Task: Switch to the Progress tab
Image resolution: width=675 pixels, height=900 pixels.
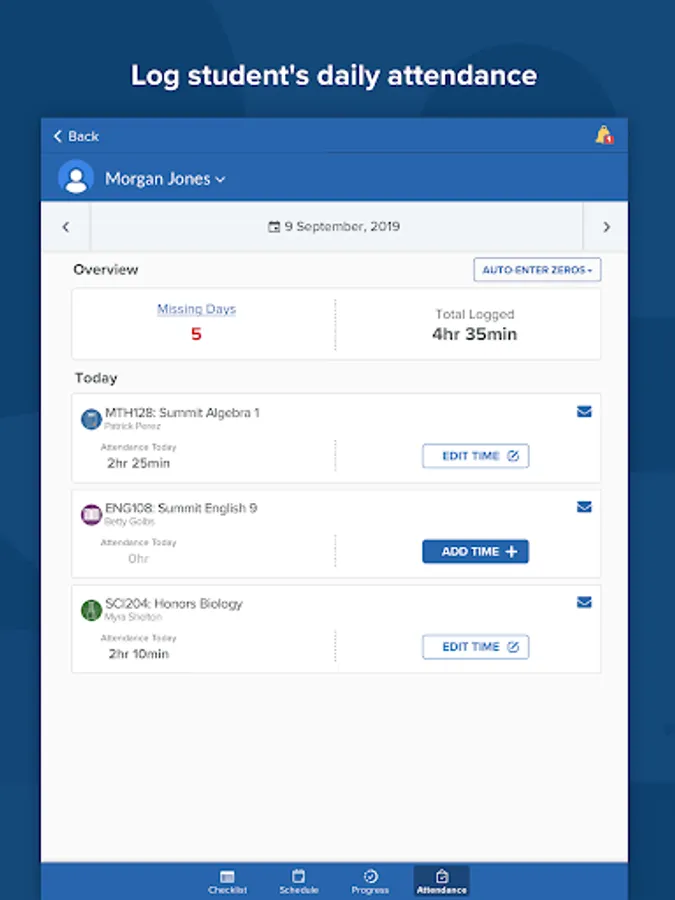Action: coord(370,882)
